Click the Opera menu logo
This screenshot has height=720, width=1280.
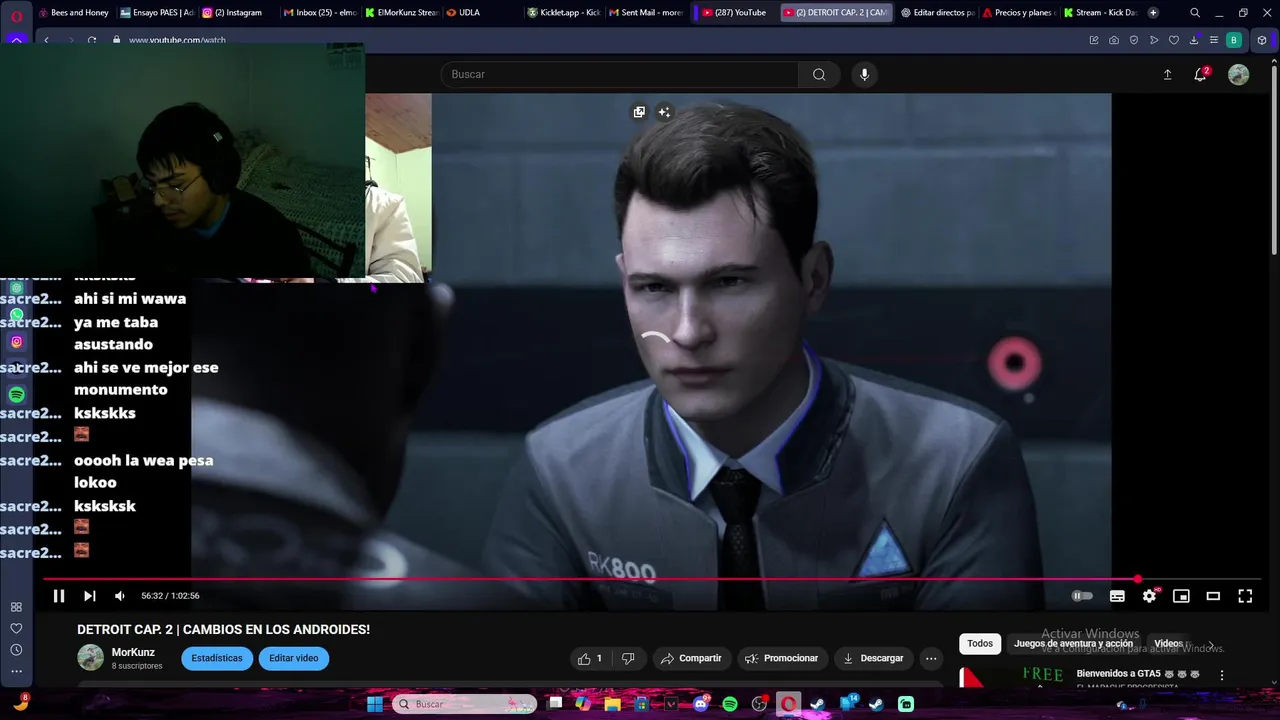(x=16, y=15)
